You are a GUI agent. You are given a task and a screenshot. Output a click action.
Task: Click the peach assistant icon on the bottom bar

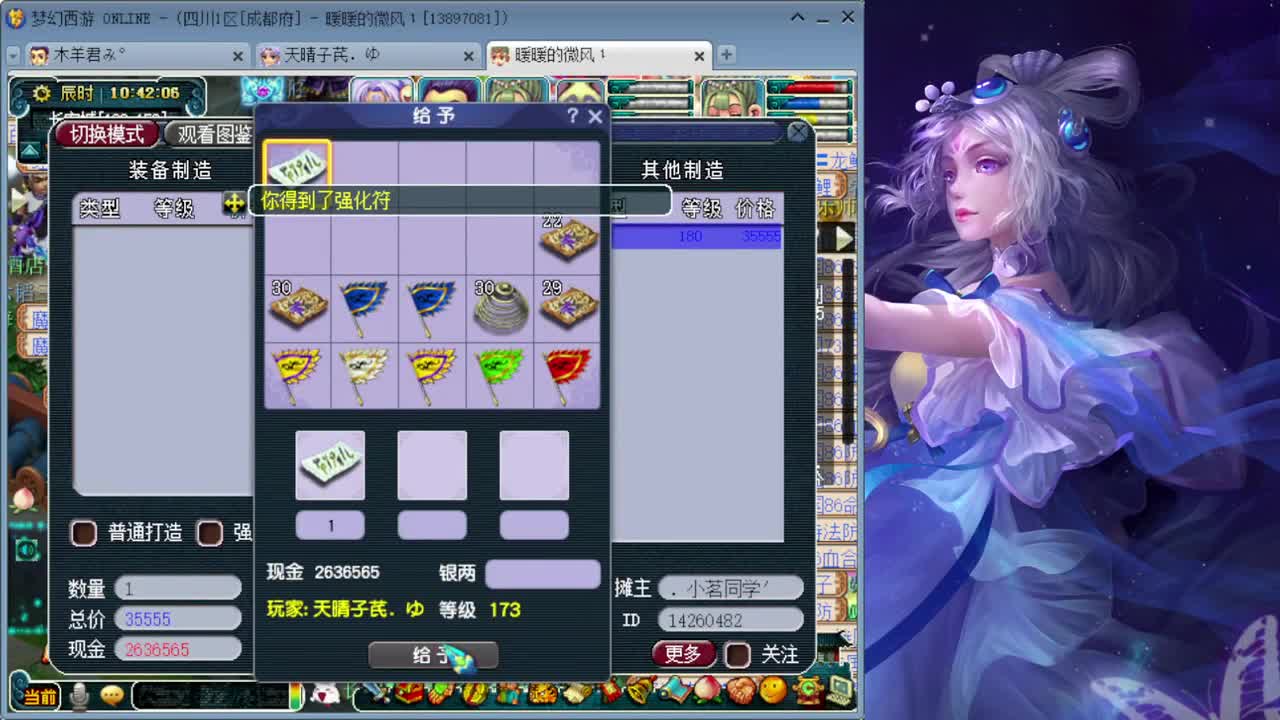click(707, 690)
